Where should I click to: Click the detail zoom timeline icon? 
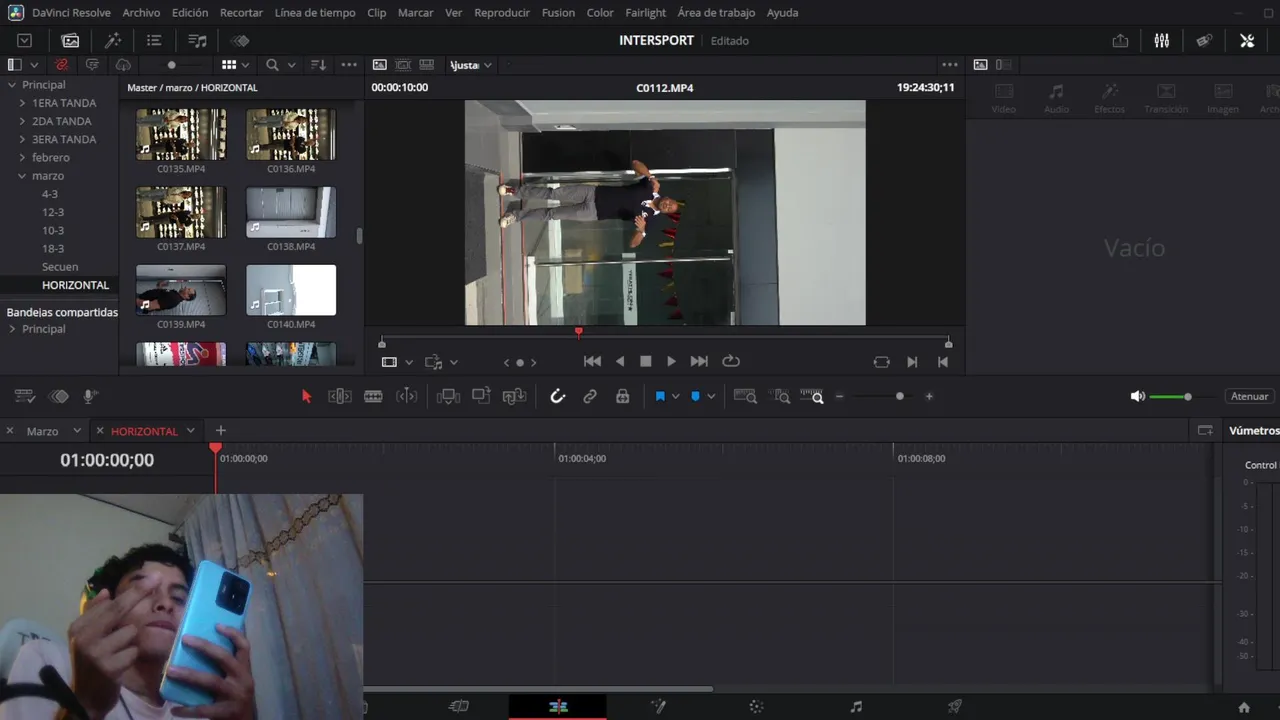[780, 397]
